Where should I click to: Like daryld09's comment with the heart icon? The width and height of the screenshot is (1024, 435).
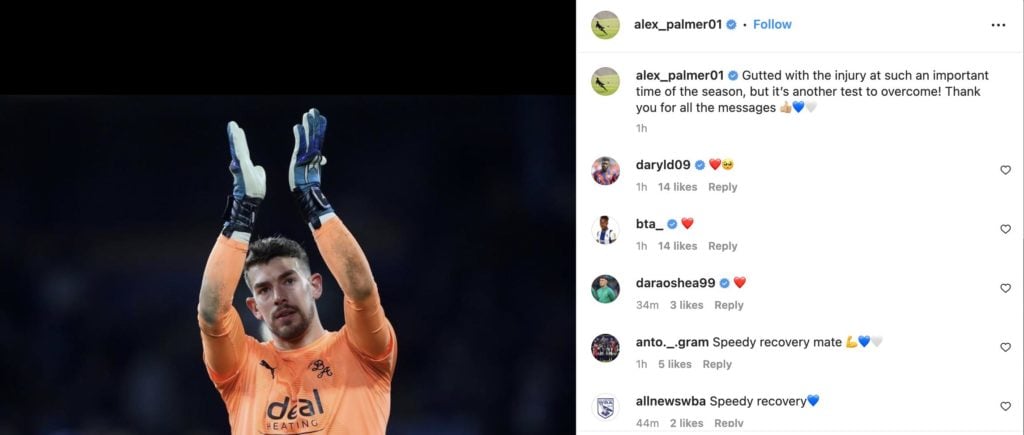coord(1005,170)
